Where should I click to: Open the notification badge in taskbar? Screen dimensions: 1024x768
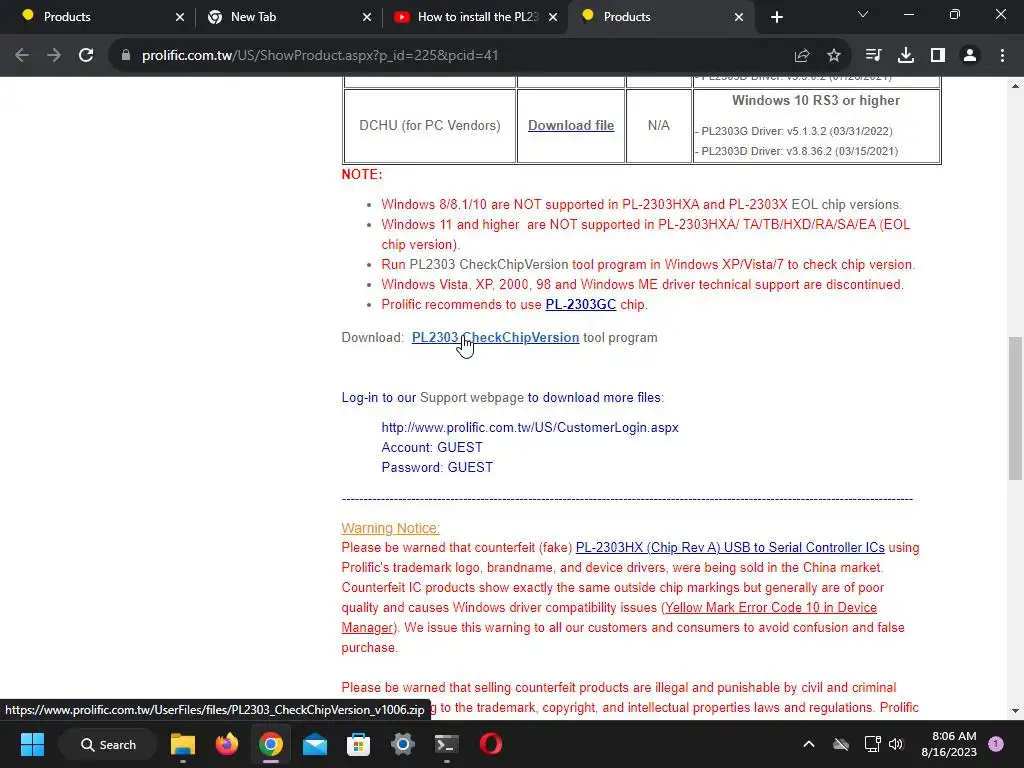click(996, 744)
